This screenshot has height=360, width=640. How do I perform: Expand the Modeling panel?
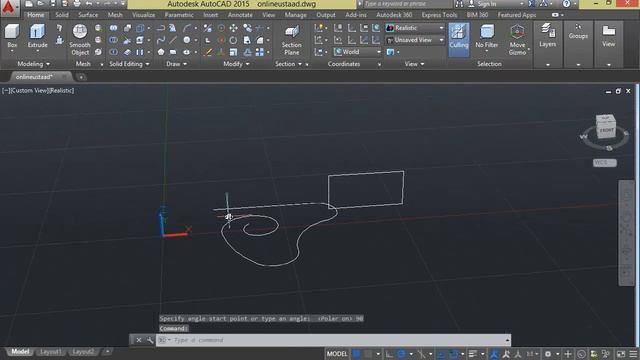pos(33,64)
